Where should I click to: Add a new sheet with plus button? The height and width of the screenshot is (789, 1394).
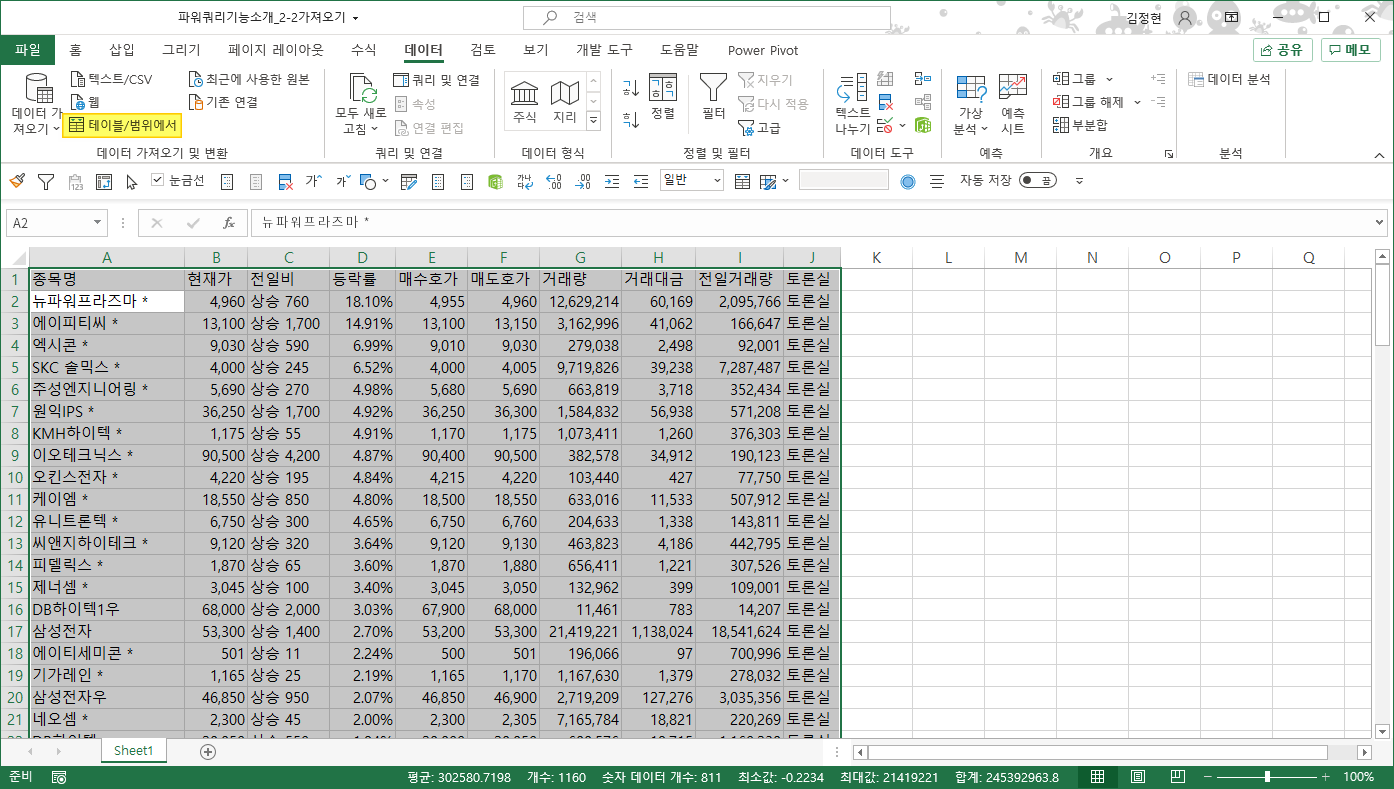tap(208, 752)
